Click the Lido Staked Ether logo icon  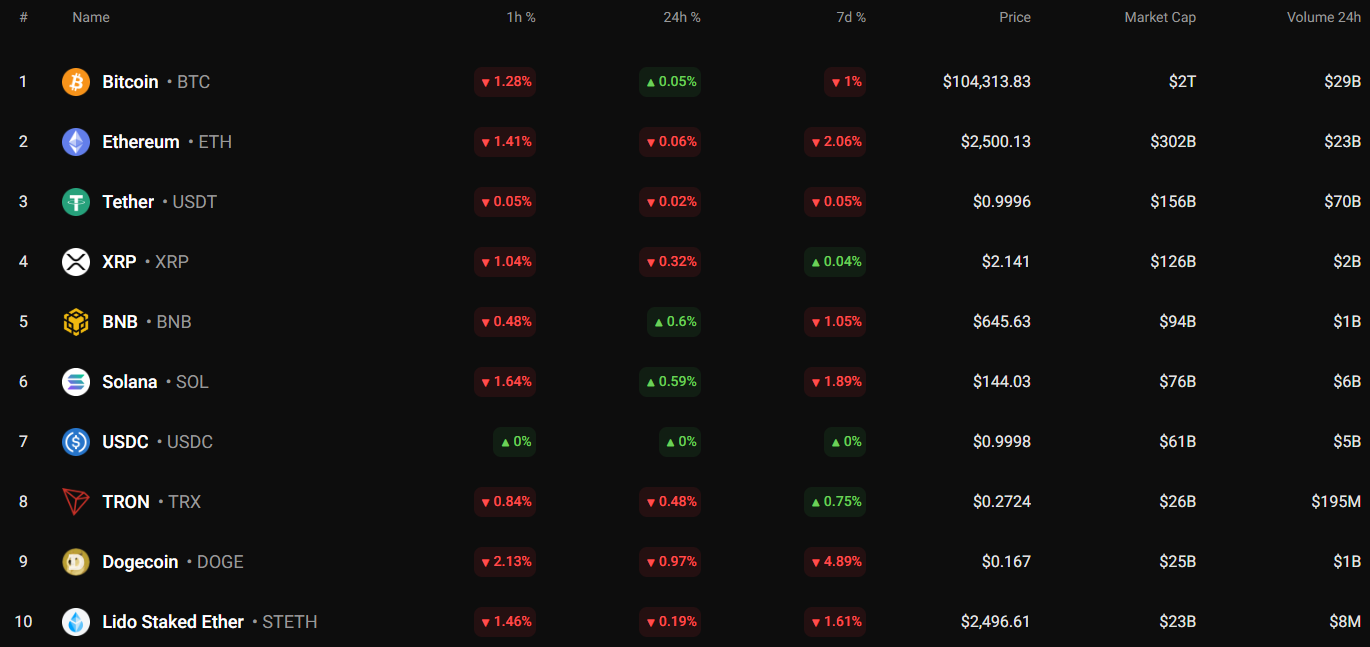pos(76,622)
